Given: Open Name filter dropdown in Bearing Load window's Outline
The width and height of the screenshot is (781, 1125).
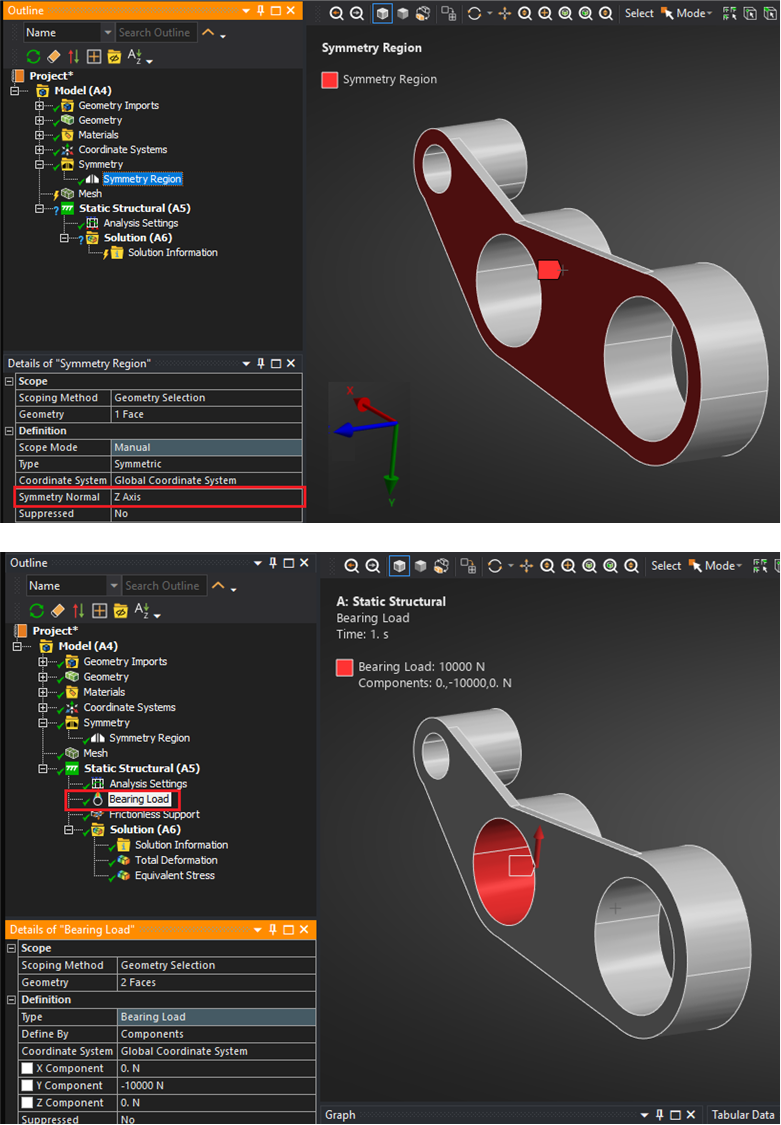Looking at the screenshot, I should pyautogui.click(x=114, y=586).
